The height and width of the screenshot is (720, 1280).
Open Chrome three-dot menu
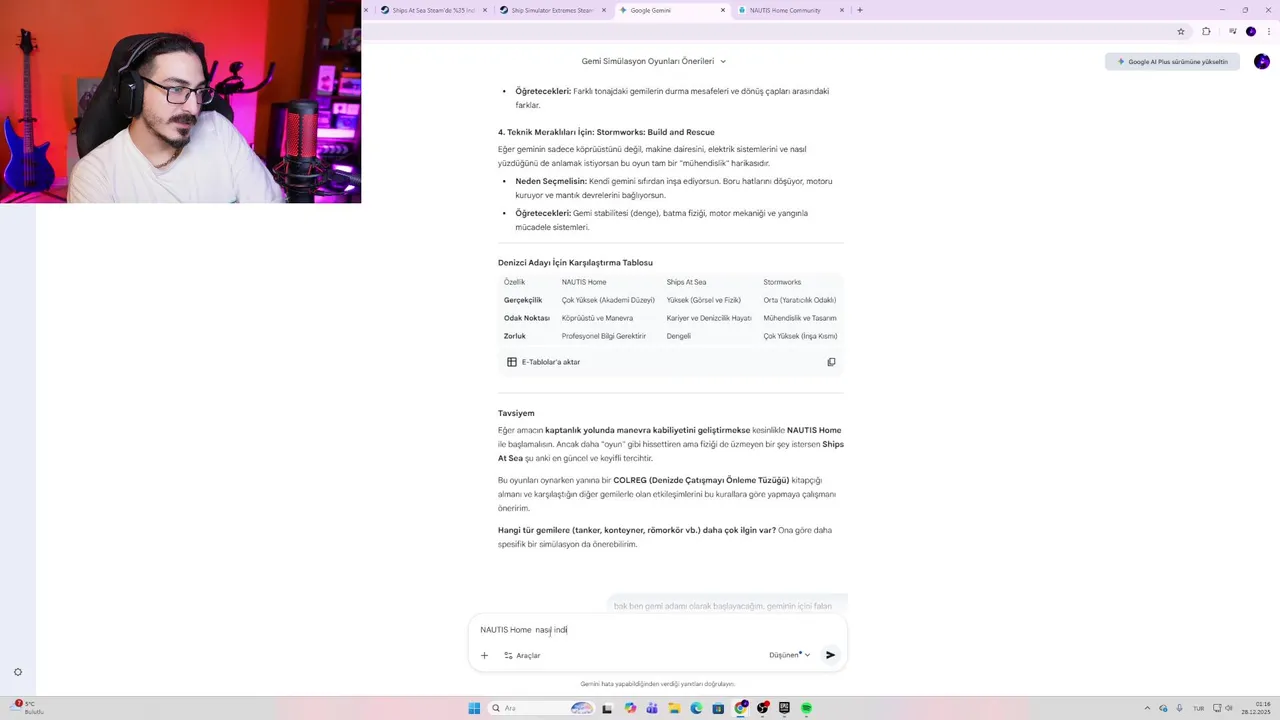click(x=1267, y=31)
